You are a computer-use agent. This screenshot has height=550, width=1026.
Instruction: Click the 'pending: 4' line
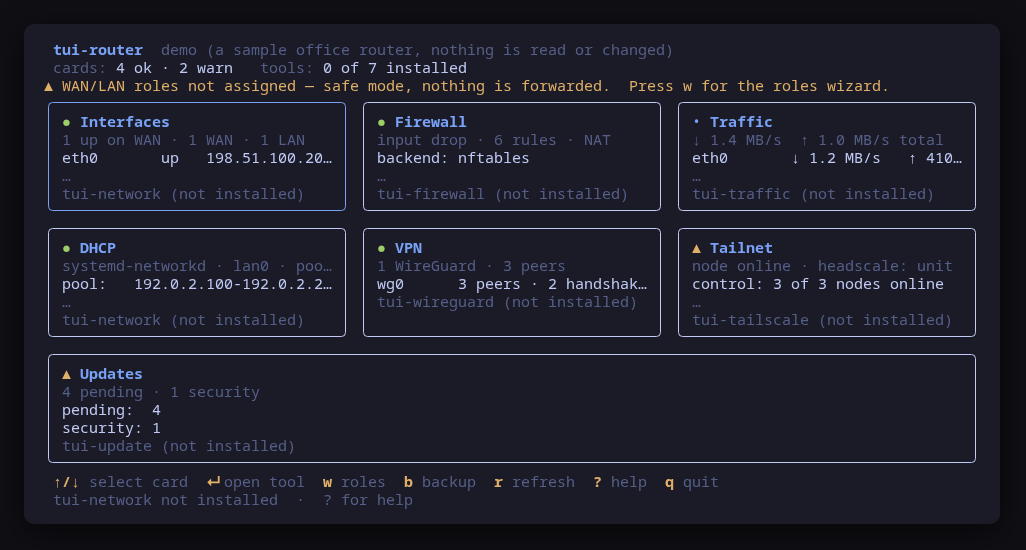click(x=111, y=410)
